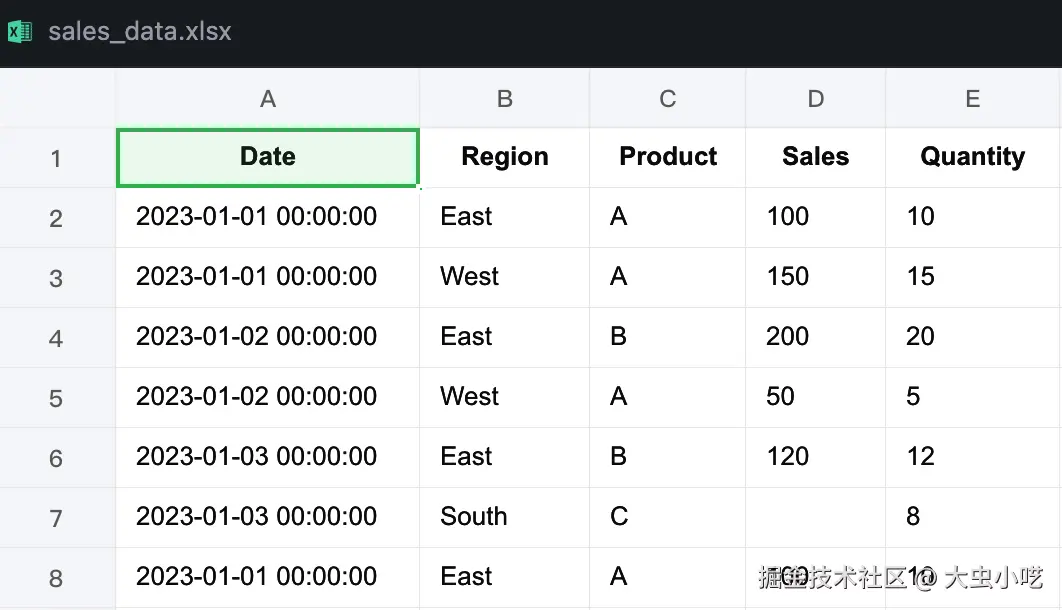This screenshot has width=1062, height=610.
Task: Select the Region header cell
Action: pyautogui.click(x=504, y=157)
